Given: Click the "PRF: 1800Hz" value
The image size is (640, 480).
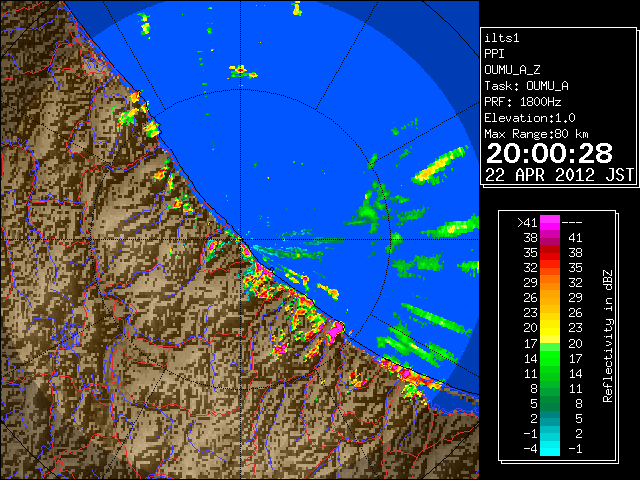Looking at the screenshot, I should (523, 102).
